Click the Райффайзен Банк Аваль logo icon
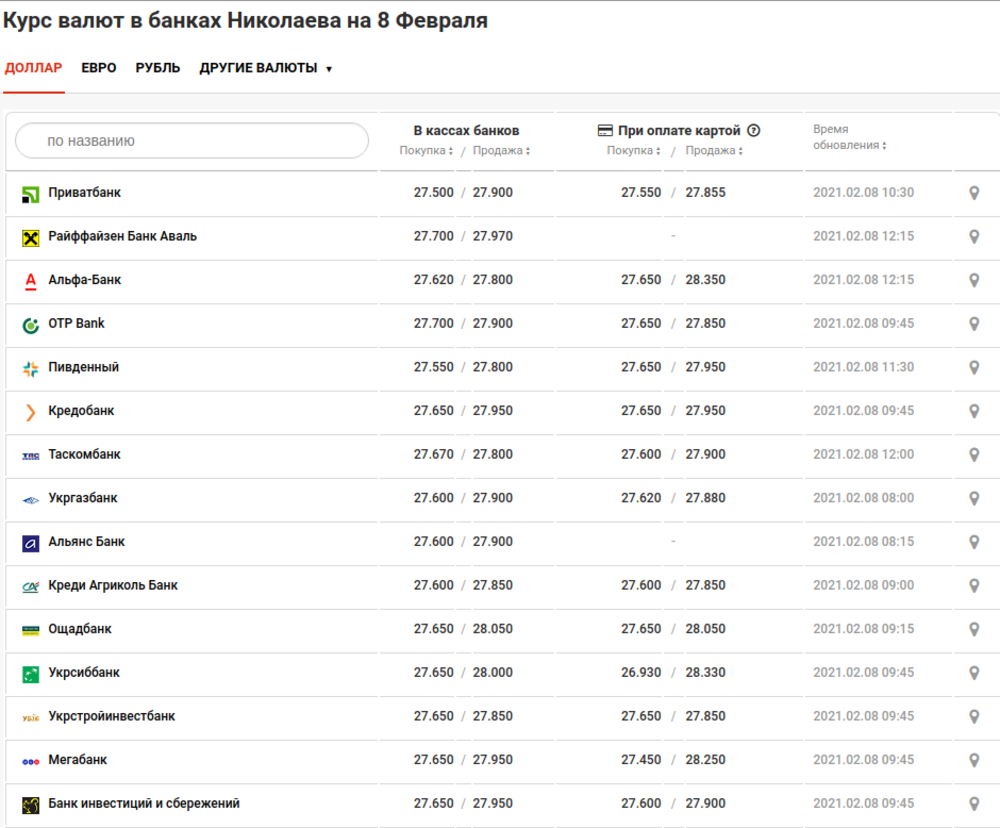The width and height of the screenshot is (1000, 828). tap(31, 238)
